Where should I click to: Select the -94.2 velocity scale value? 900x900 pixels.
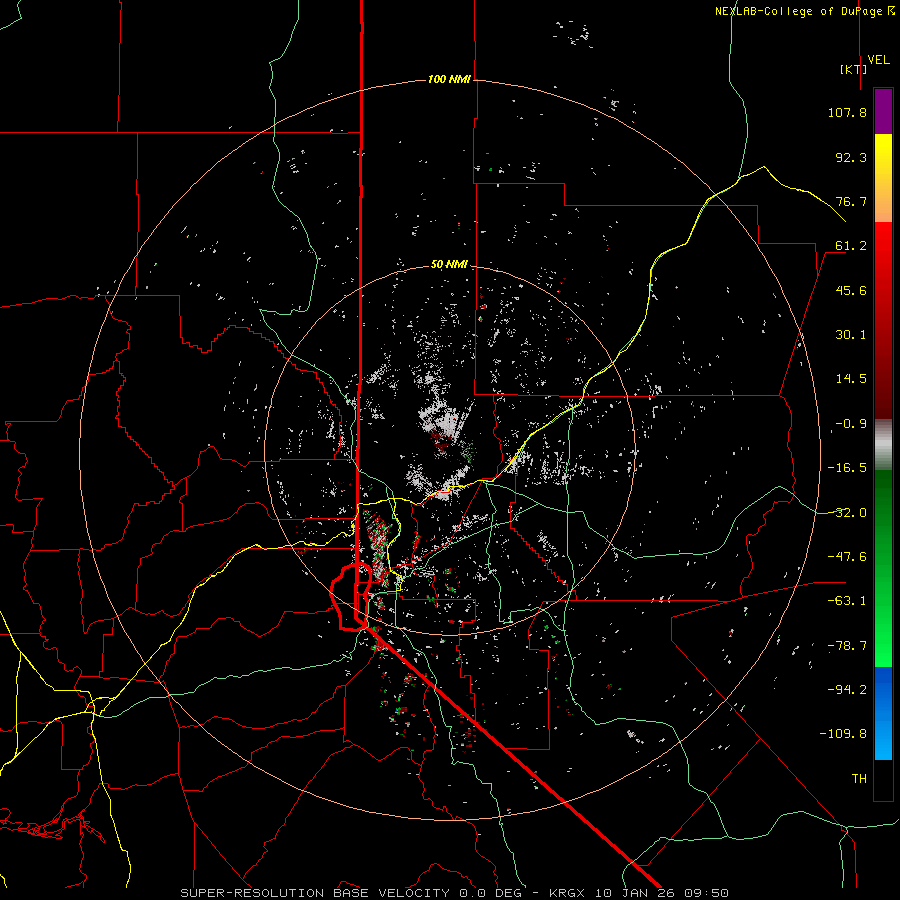[847, 690]
